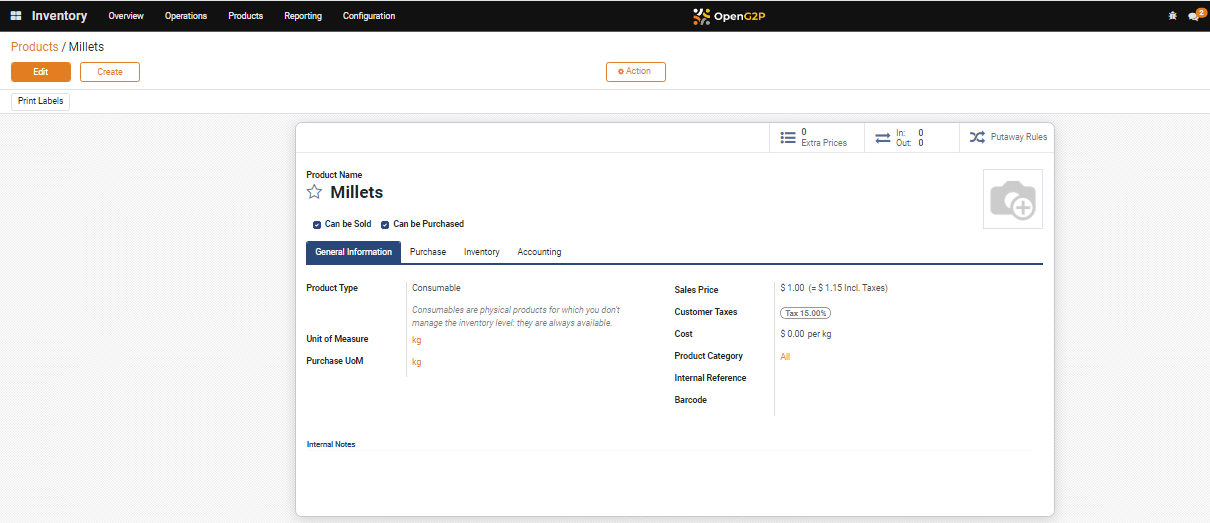Switch to the Purchase tab
This screenshot has height=523, width=1210.
click(428, 252)
